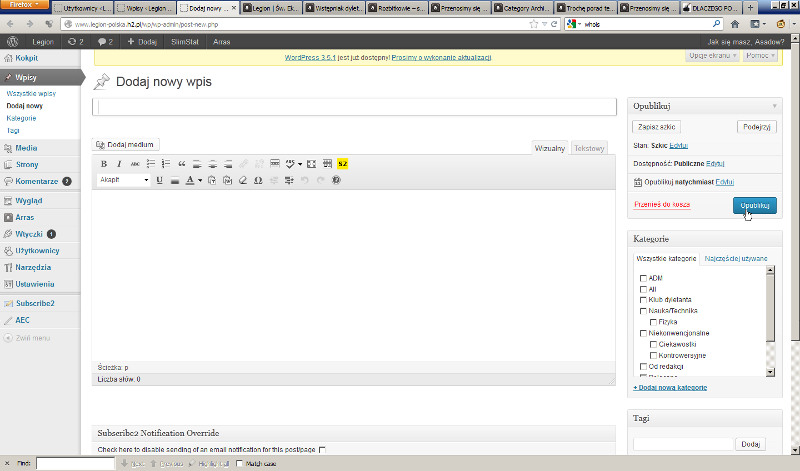Switch to the Tekstowy editor tab
The height and width of the screenshot is (471, 800).
[x=589, y=148]
